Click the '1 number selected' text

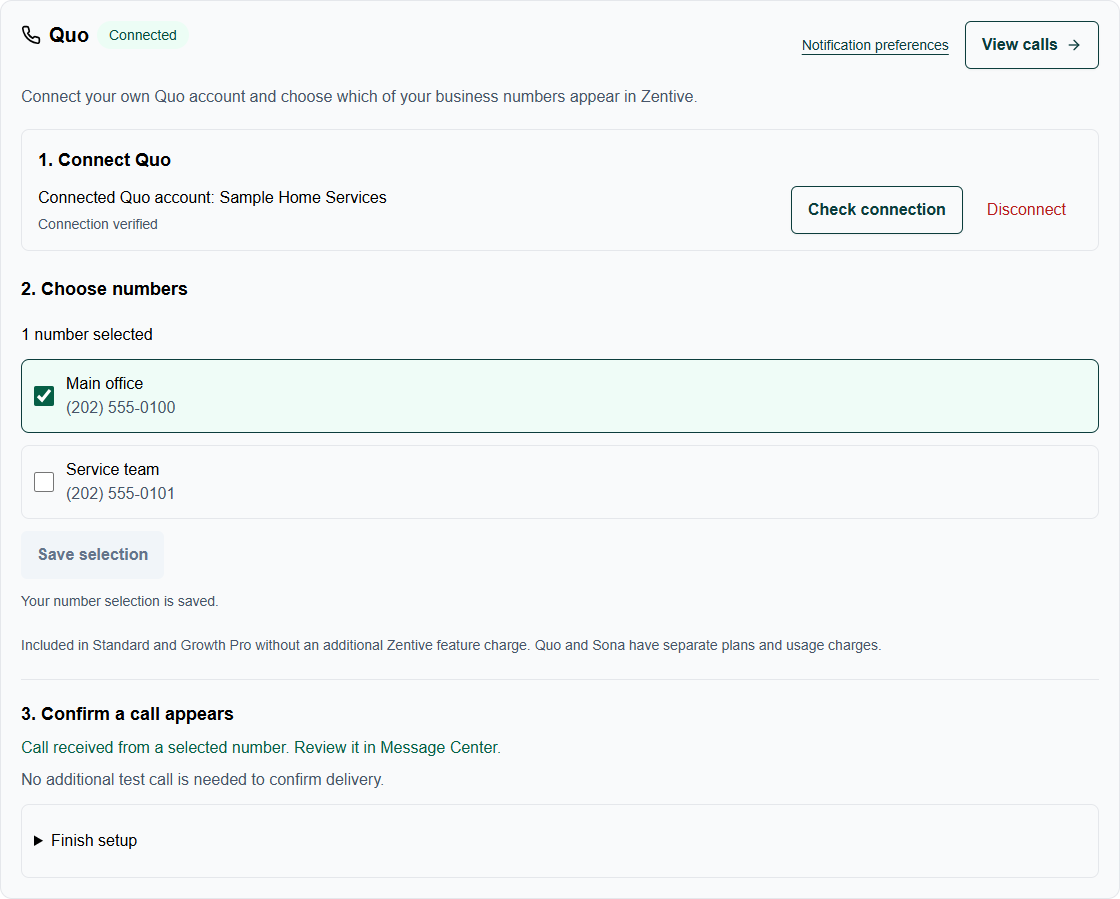tap(87, 334)
